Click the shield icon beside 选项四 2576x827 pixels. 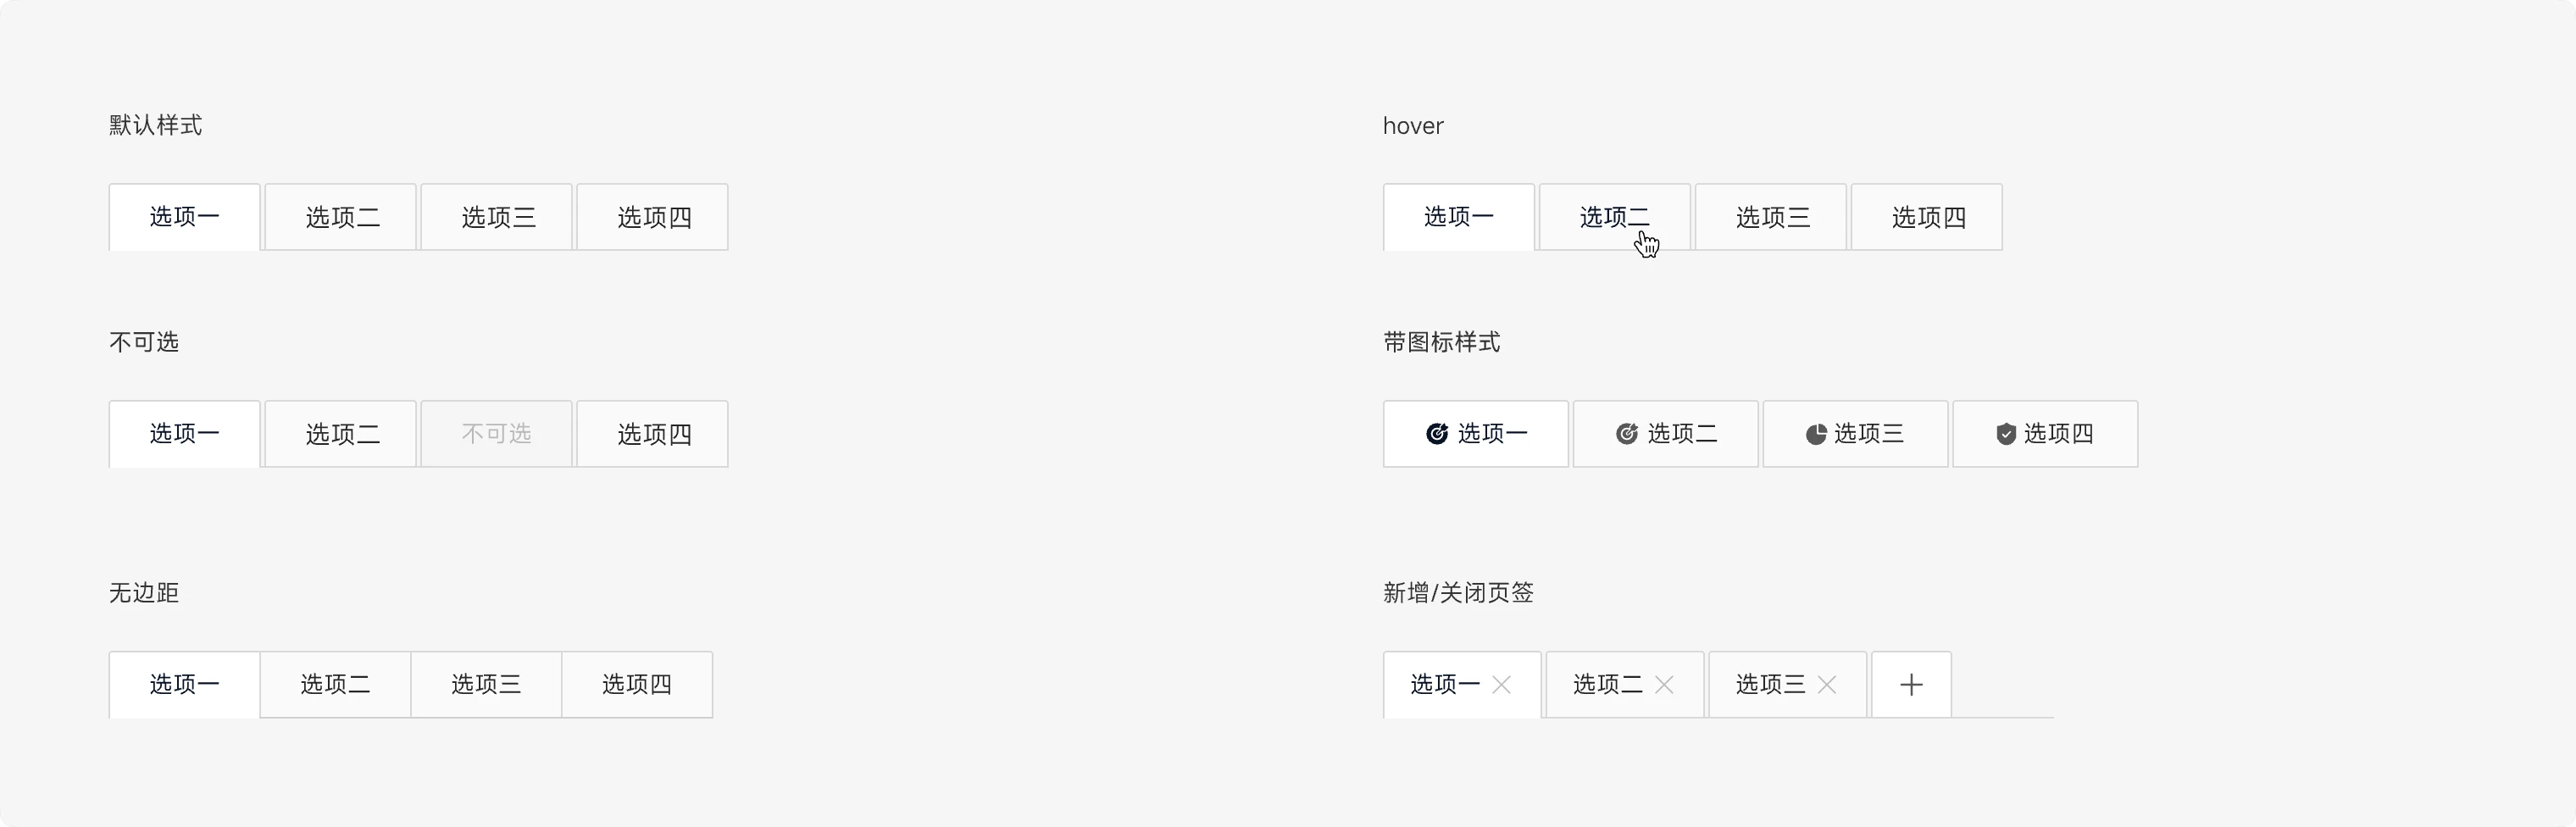coord(2006,434)
